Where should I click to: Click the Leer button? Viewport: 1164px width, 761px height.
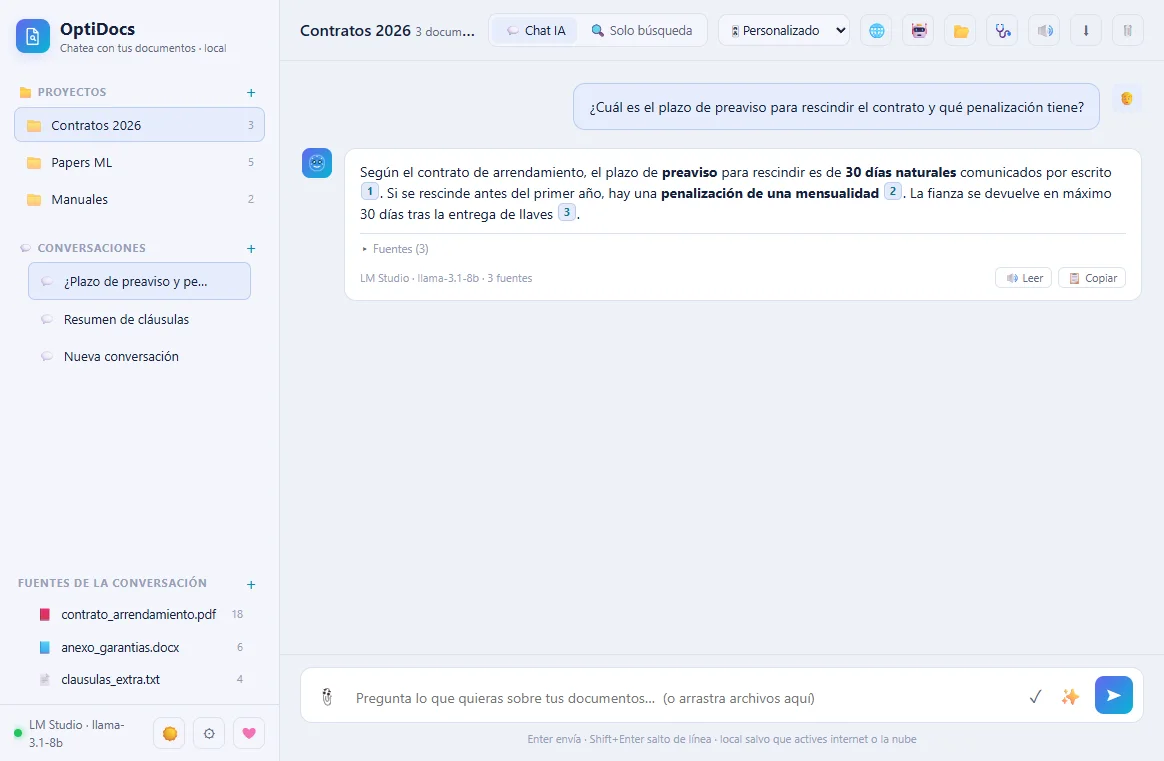click(1024, 278)
